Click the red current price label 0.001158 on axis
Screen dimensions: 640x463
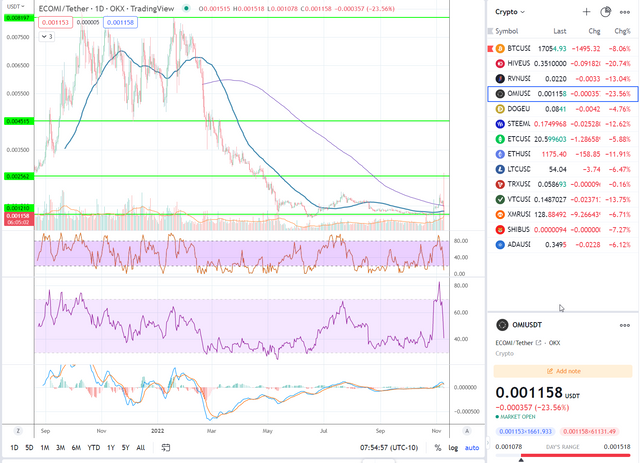18,219
